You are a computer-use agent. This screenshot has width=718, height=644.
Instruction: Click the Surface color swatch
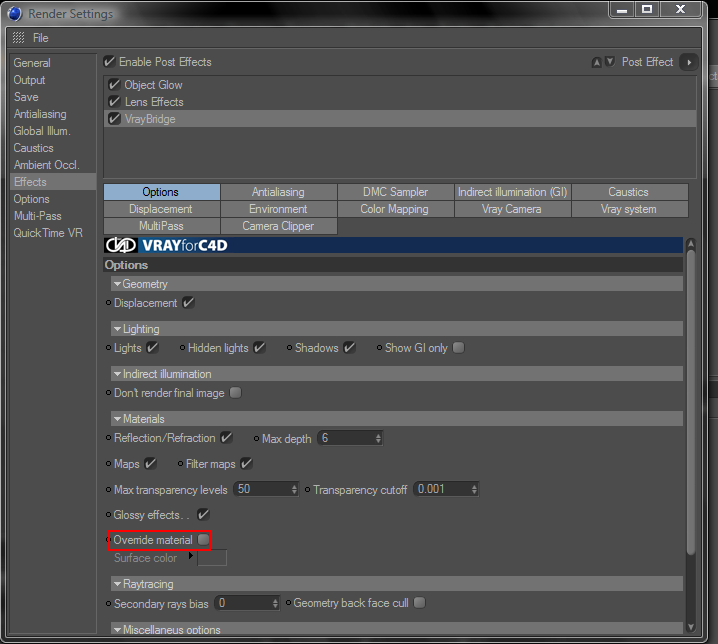(212, 557)
